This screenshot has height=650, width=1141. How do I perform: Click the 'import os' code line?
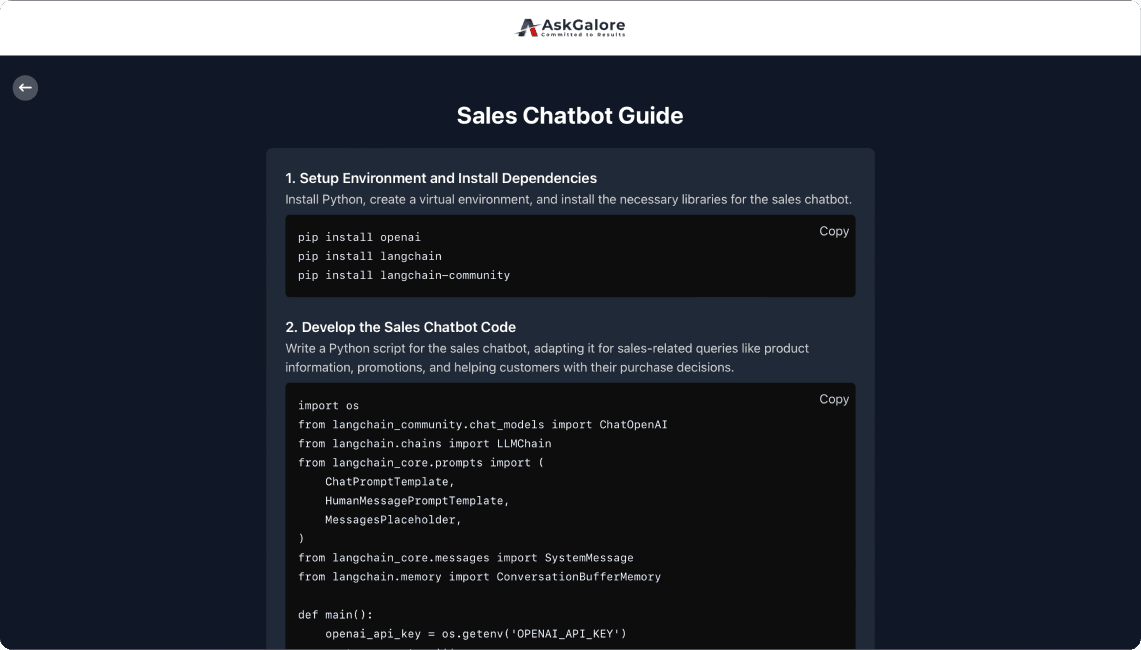328,405
